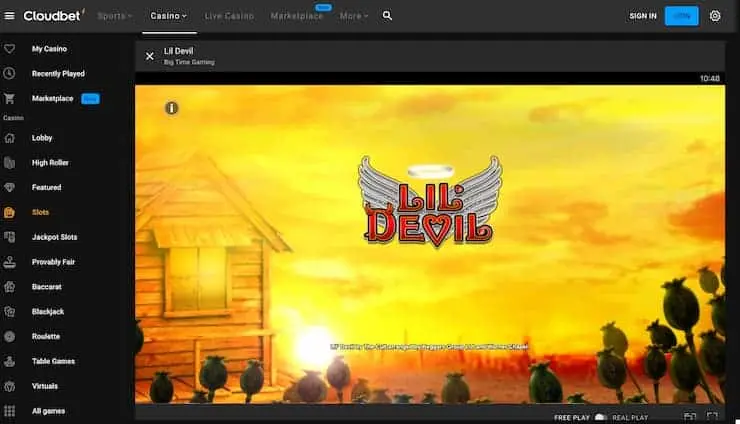740x424 pixels.
Task: Click the Provably Fair icon
Action: click(x=9, y=262)
